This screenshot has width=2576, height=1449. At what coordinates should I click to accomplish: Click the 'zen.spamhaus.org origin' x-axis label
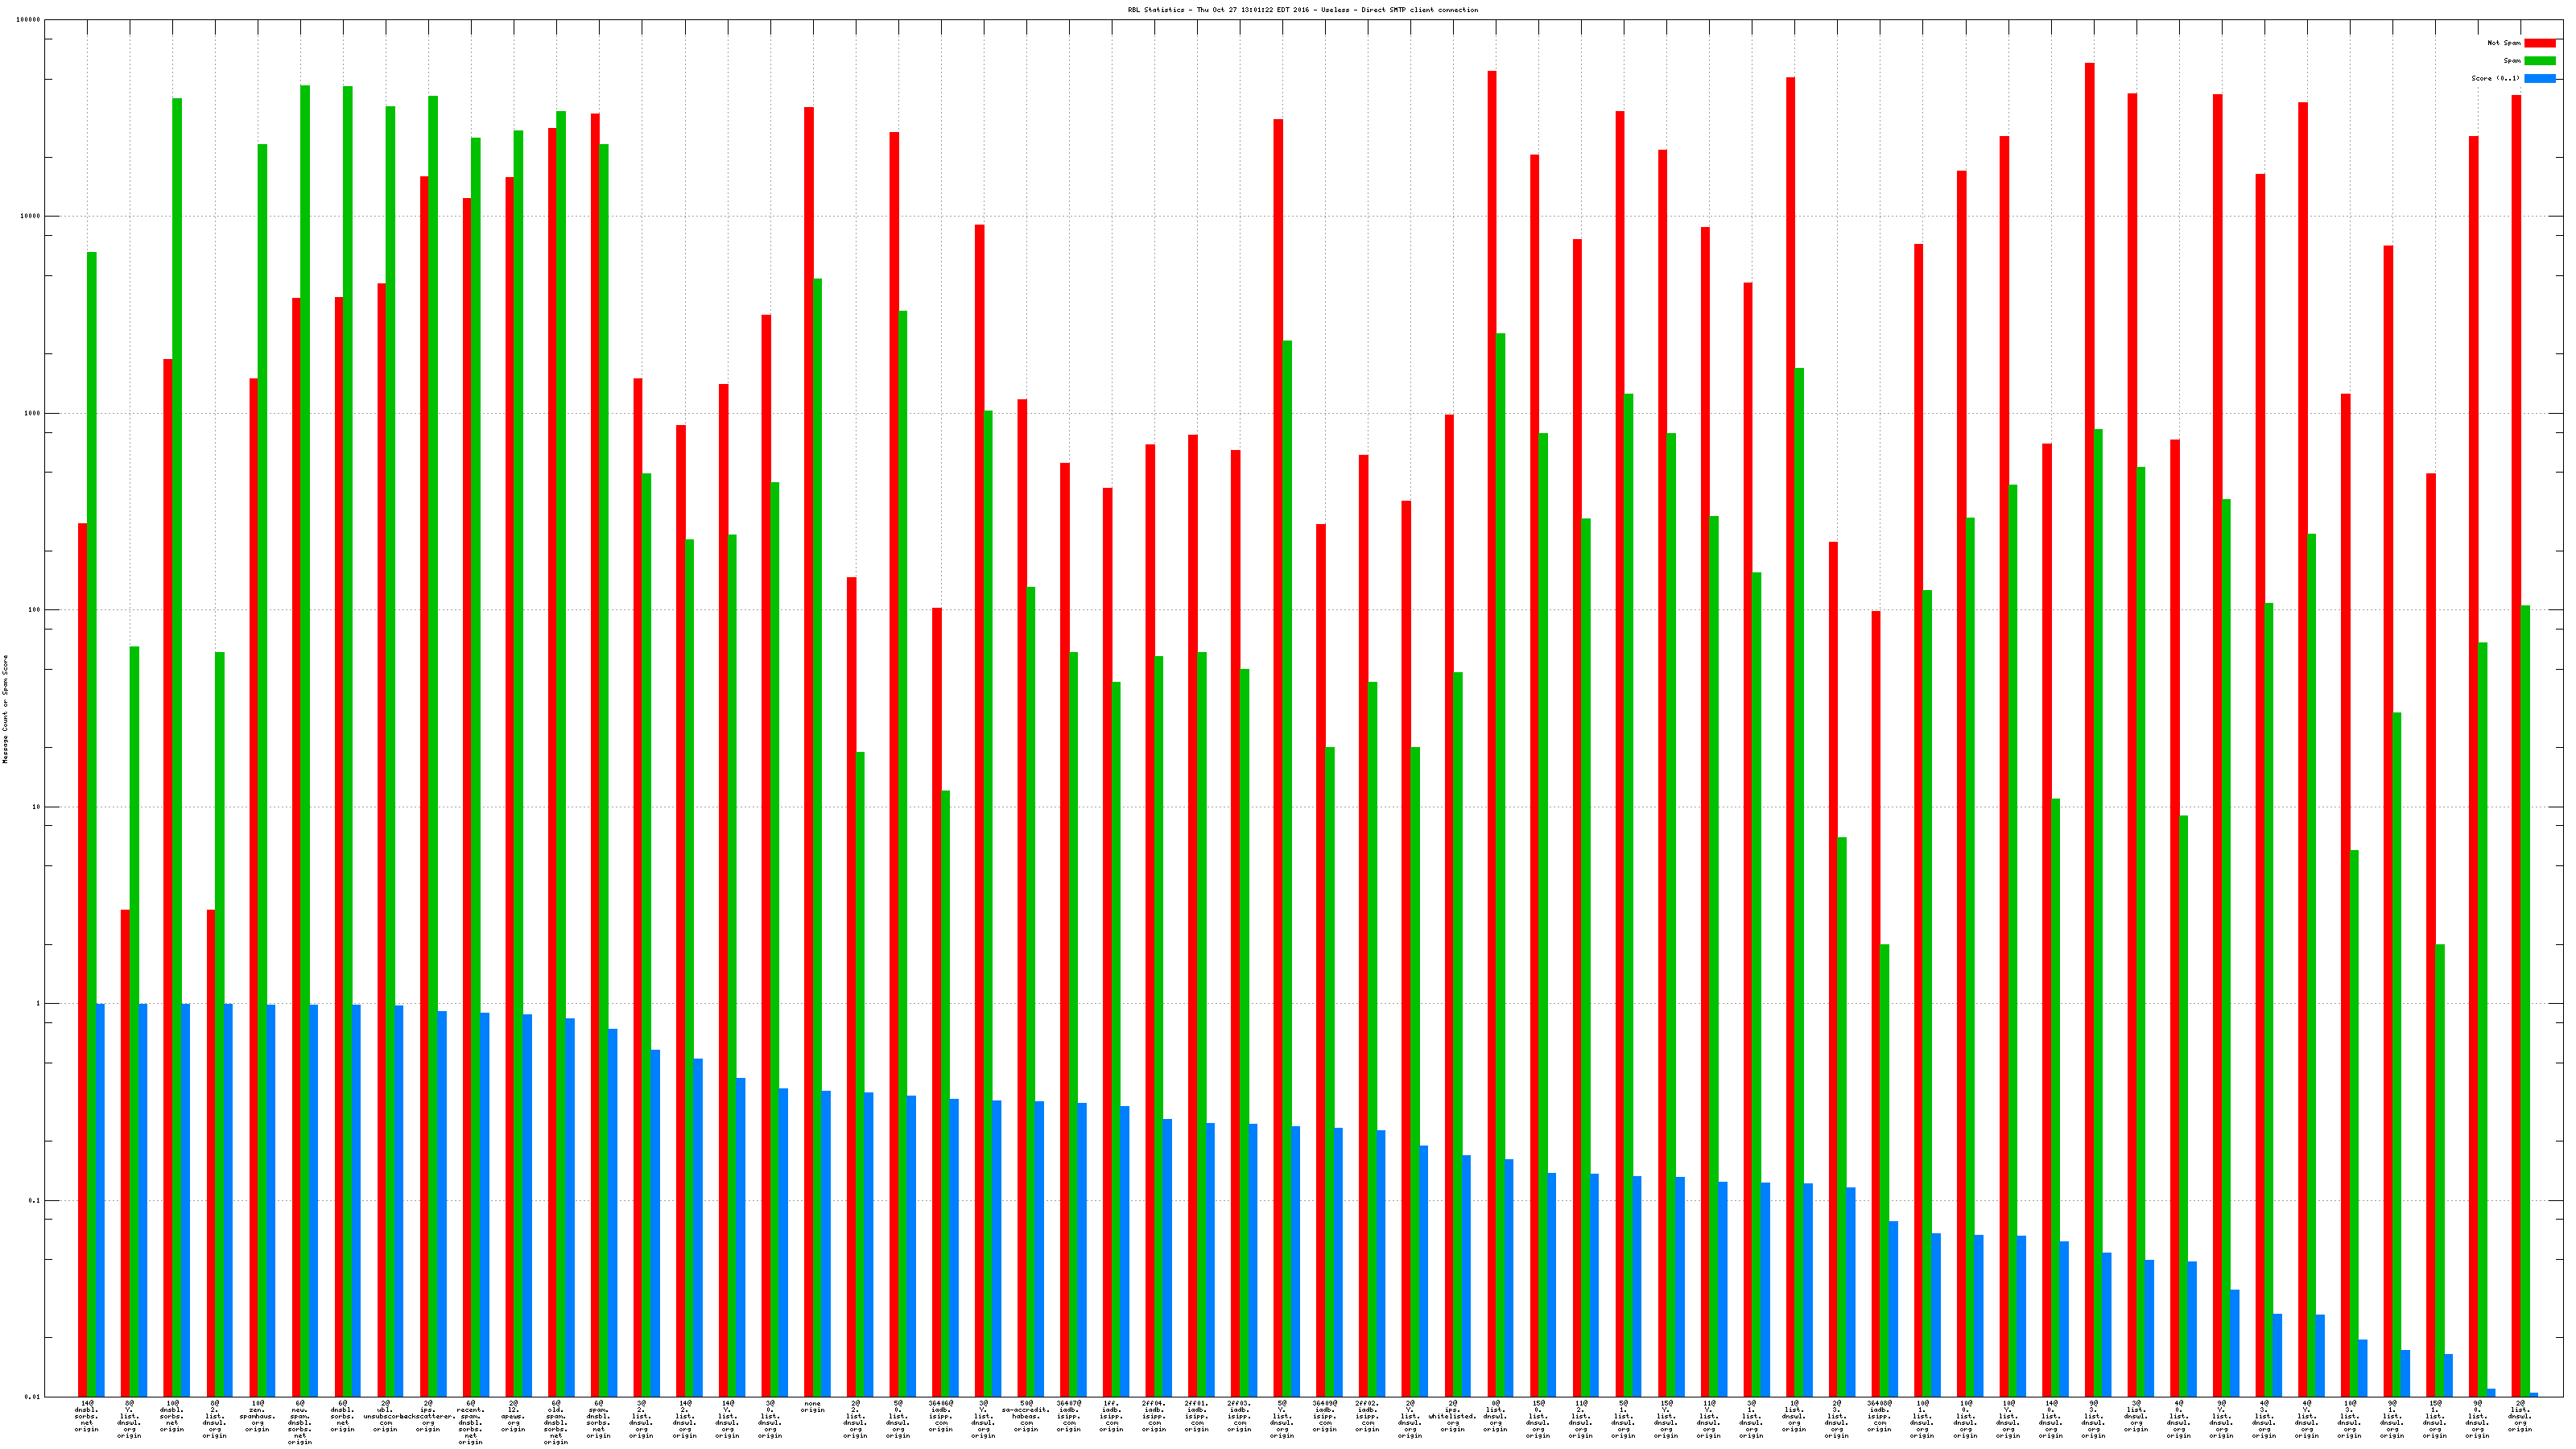click(x=257, y=1416)
